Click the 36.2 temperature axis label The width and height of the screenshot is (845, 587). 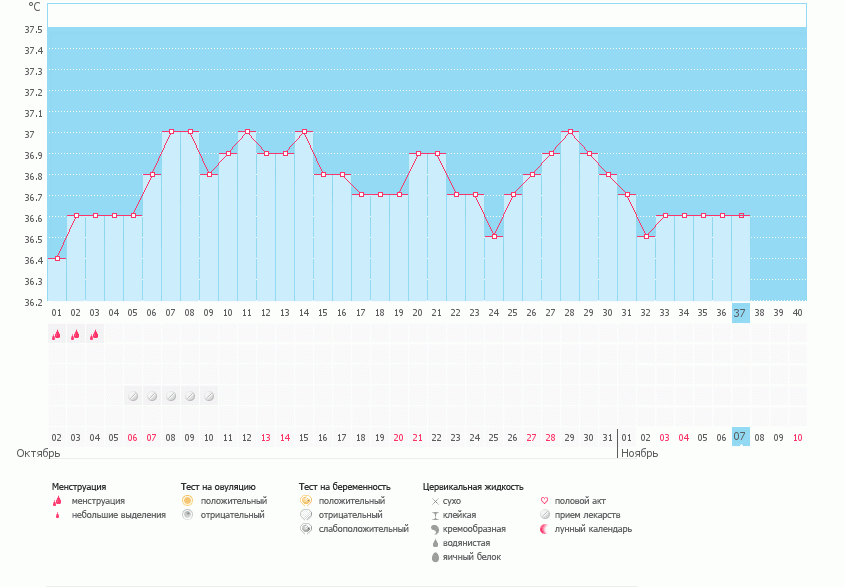pyautogui.click(x=33, y=302)
